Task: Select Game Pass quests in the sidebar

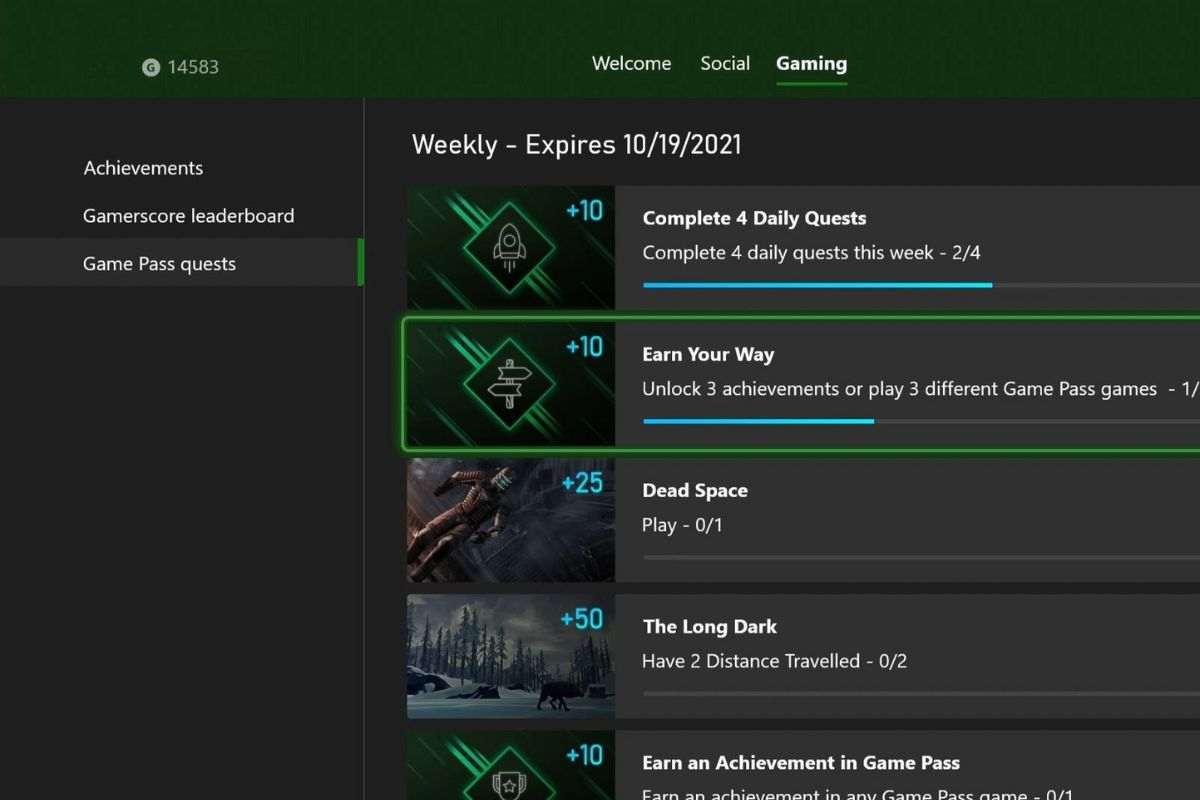Action: (x=159, y=263)
